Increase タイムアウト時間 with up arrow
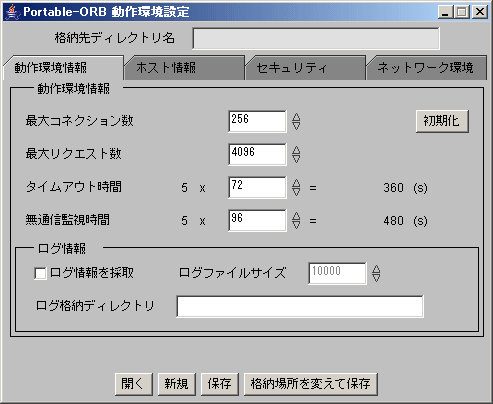The height and width of the screenshot is (404, 493). pyautogui.click(x=296, y=183)
